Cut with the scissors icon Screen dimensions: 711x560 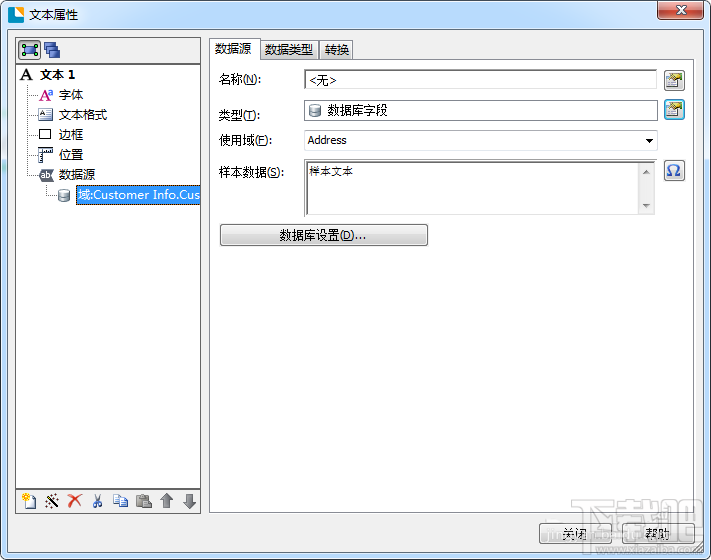click(97, 501)
